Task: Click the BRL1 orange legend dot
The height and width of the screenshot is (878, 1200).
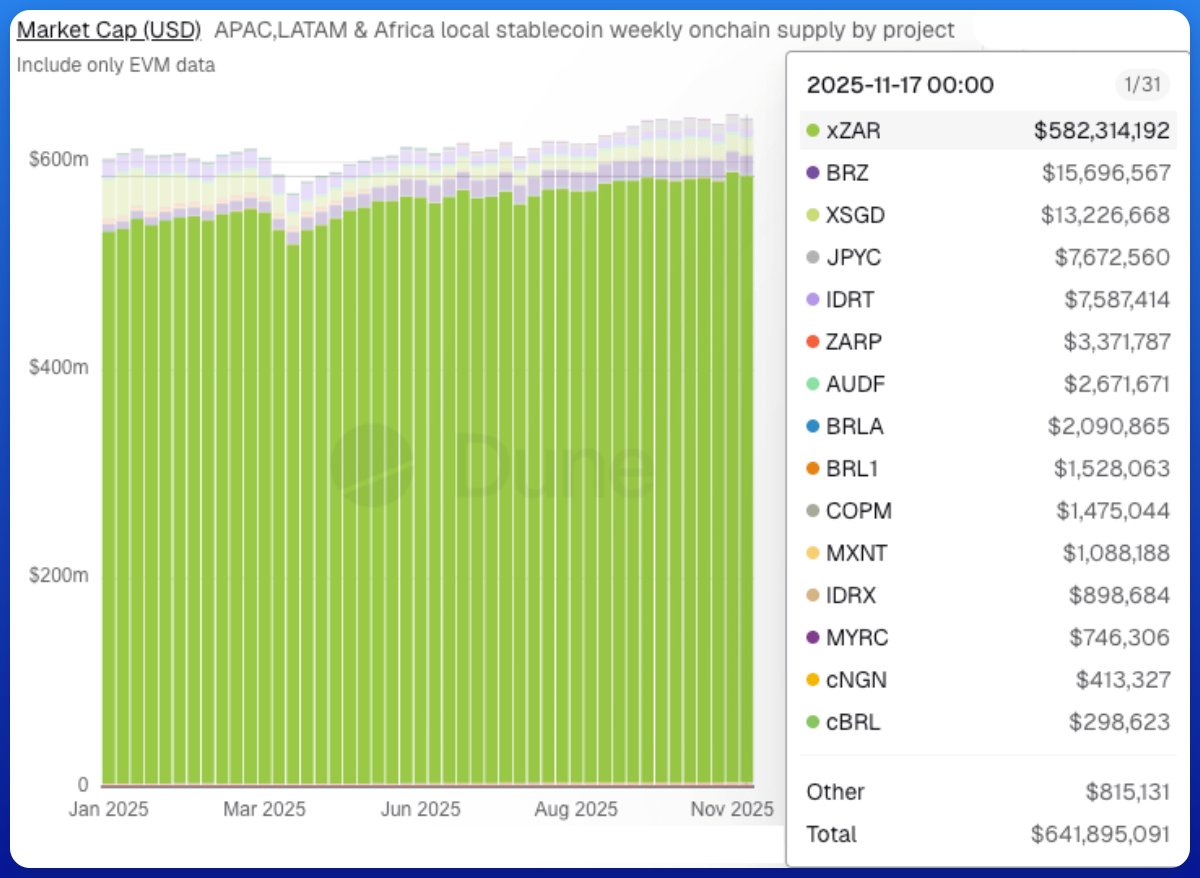Action: point(813,468)
